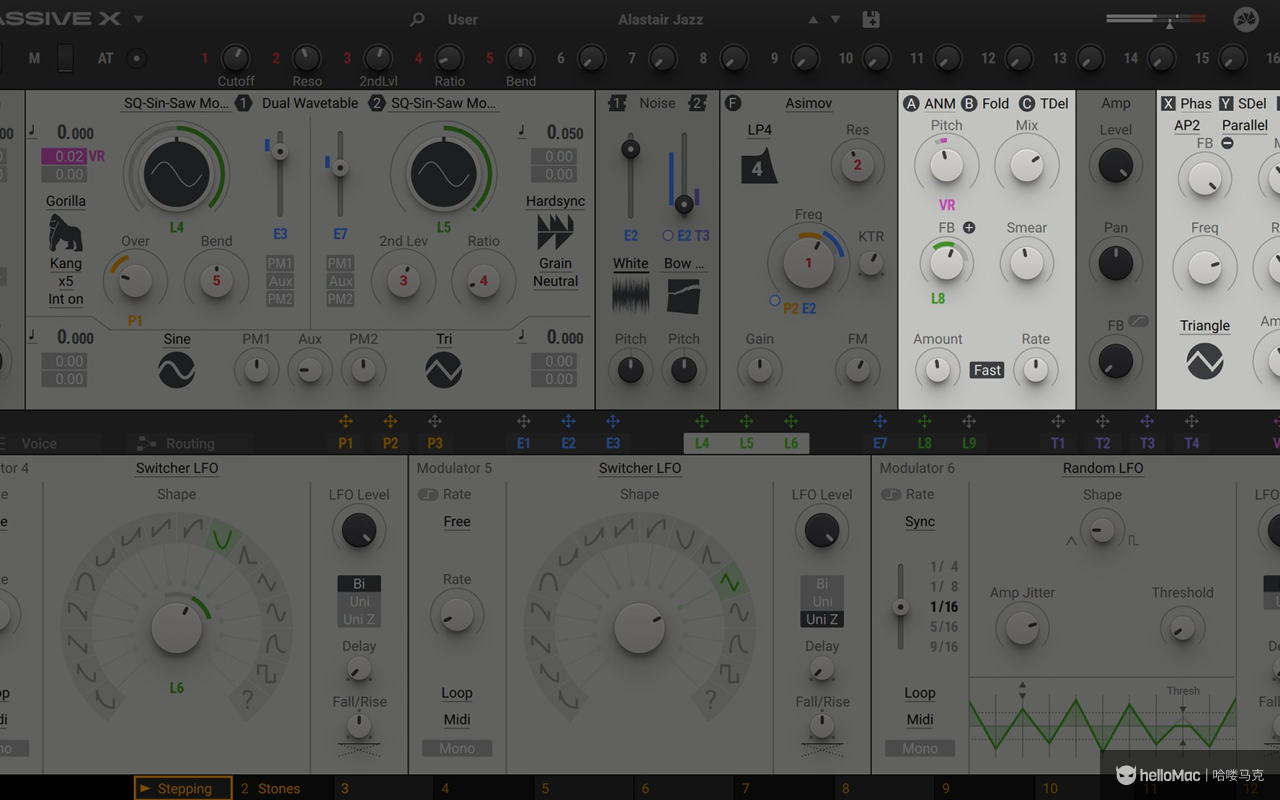1280x800 pixels.
Task: Grab the T4 modulation assign handle
Action: [1191, 422]
